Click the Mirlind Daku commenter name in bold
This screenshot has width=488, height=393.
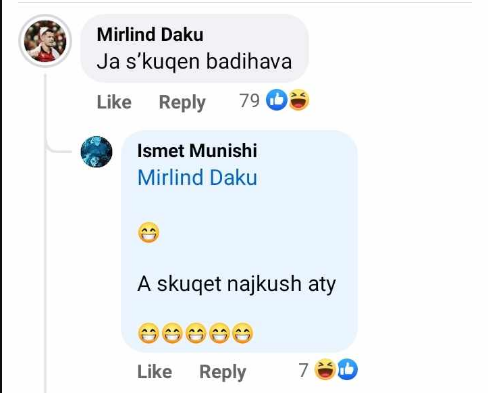click(x=150, y=35)
